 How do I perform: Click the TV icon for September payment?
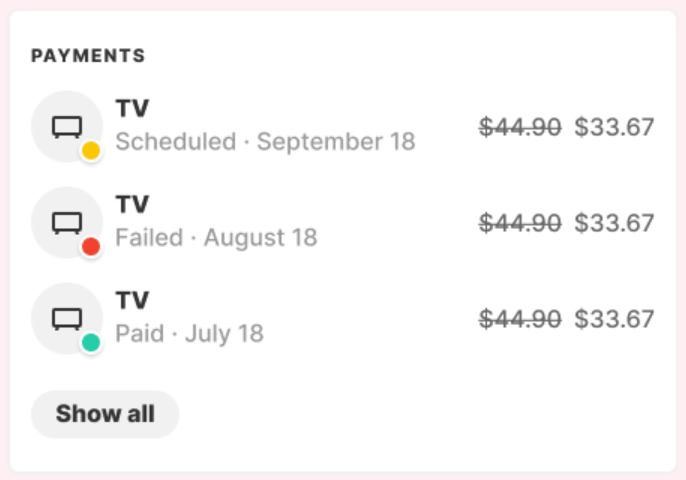(x=67, y=127)
